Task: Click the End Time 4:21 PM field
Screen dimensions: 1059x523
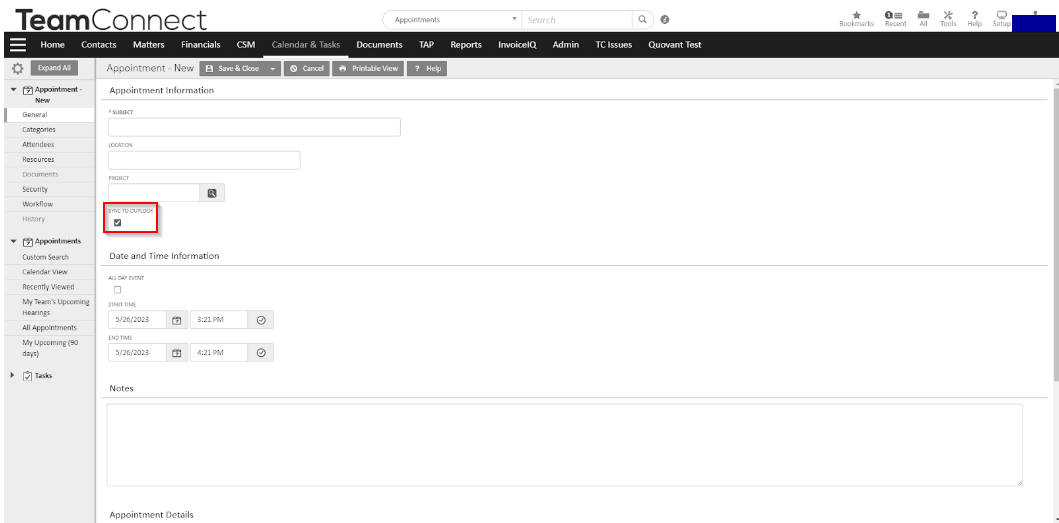Action: click(219, 353)
